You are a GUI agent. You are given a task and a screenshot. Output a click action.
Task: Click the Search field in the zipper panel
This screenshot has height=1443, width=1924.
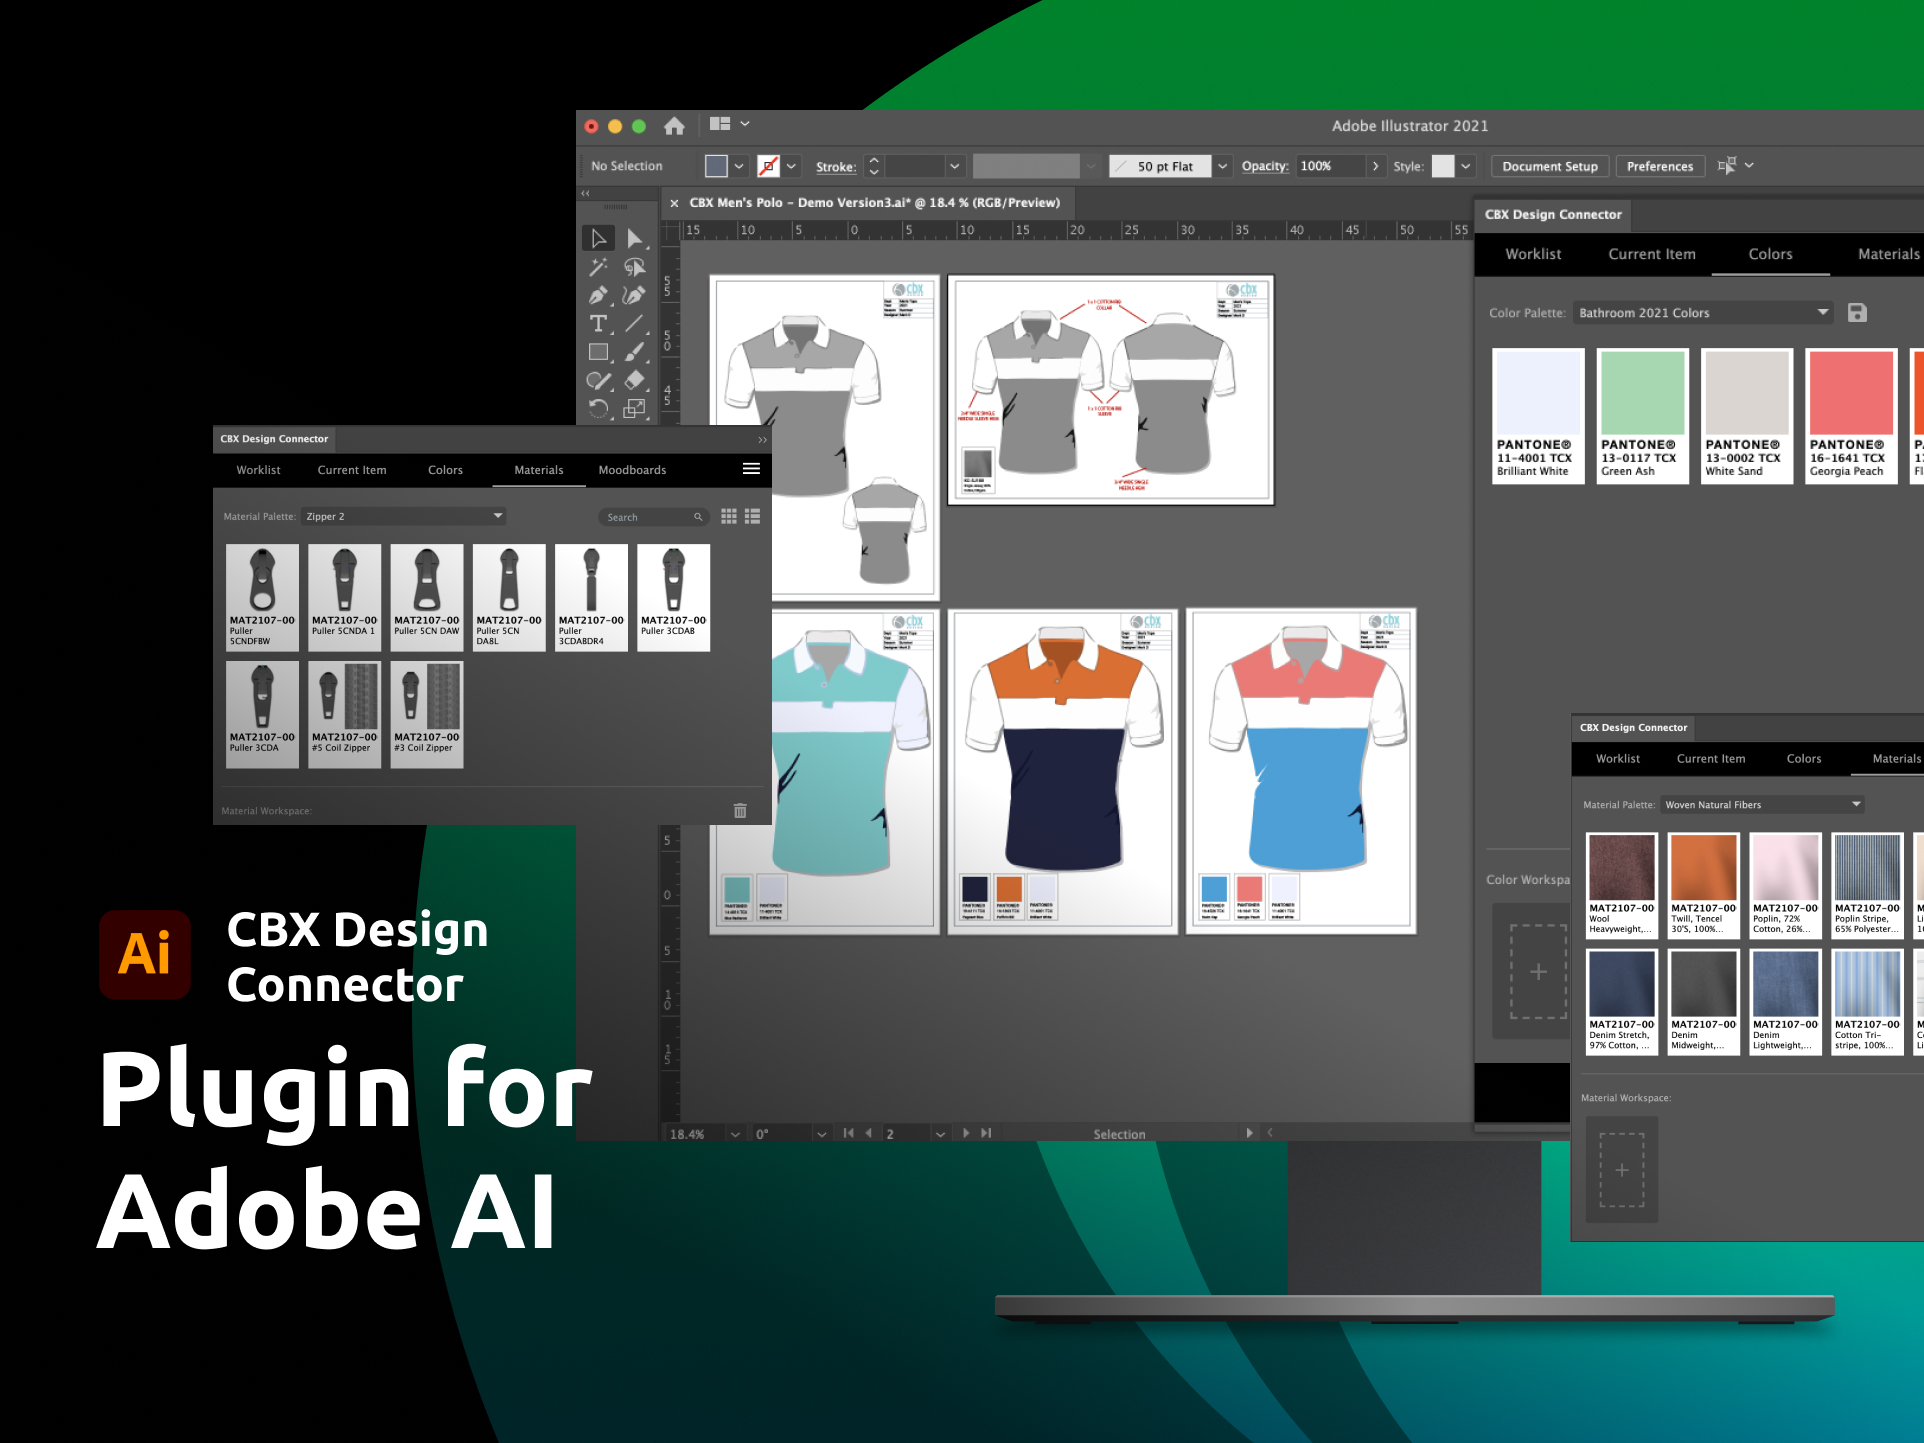tap(655, 517)
